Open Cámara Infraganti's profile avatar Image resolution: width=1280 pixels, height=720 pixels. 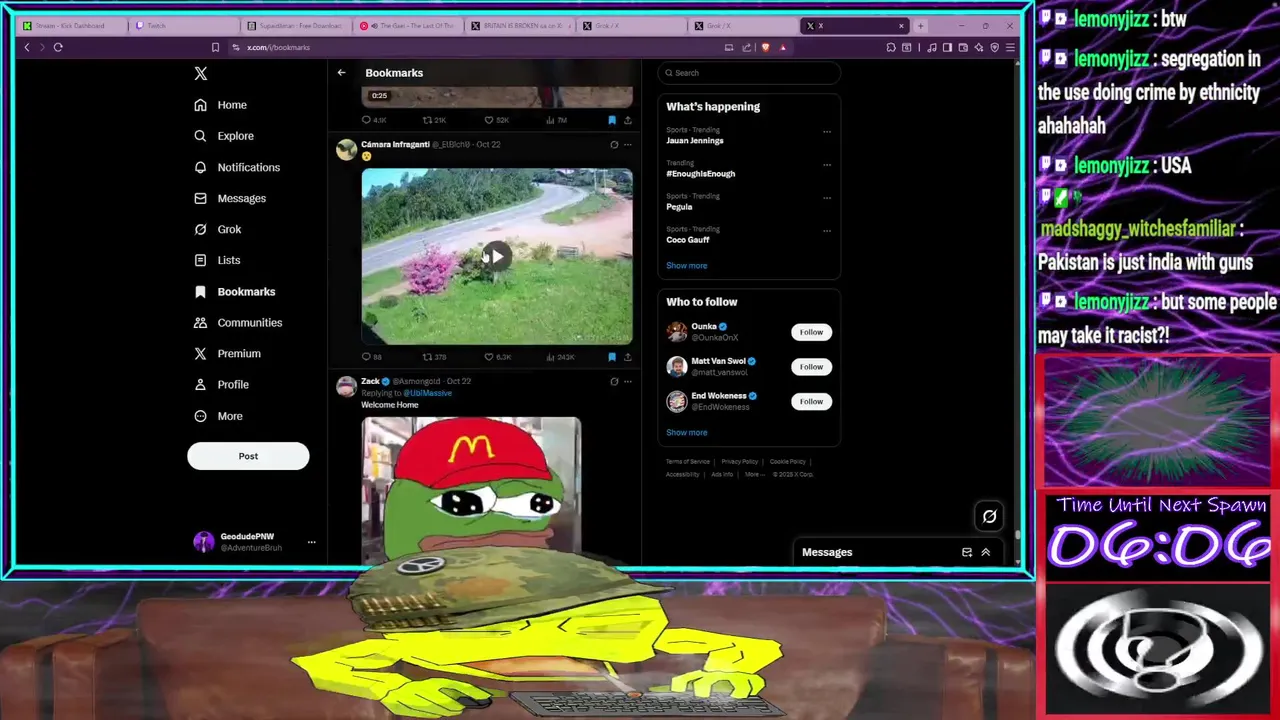[x=346, y=150]
